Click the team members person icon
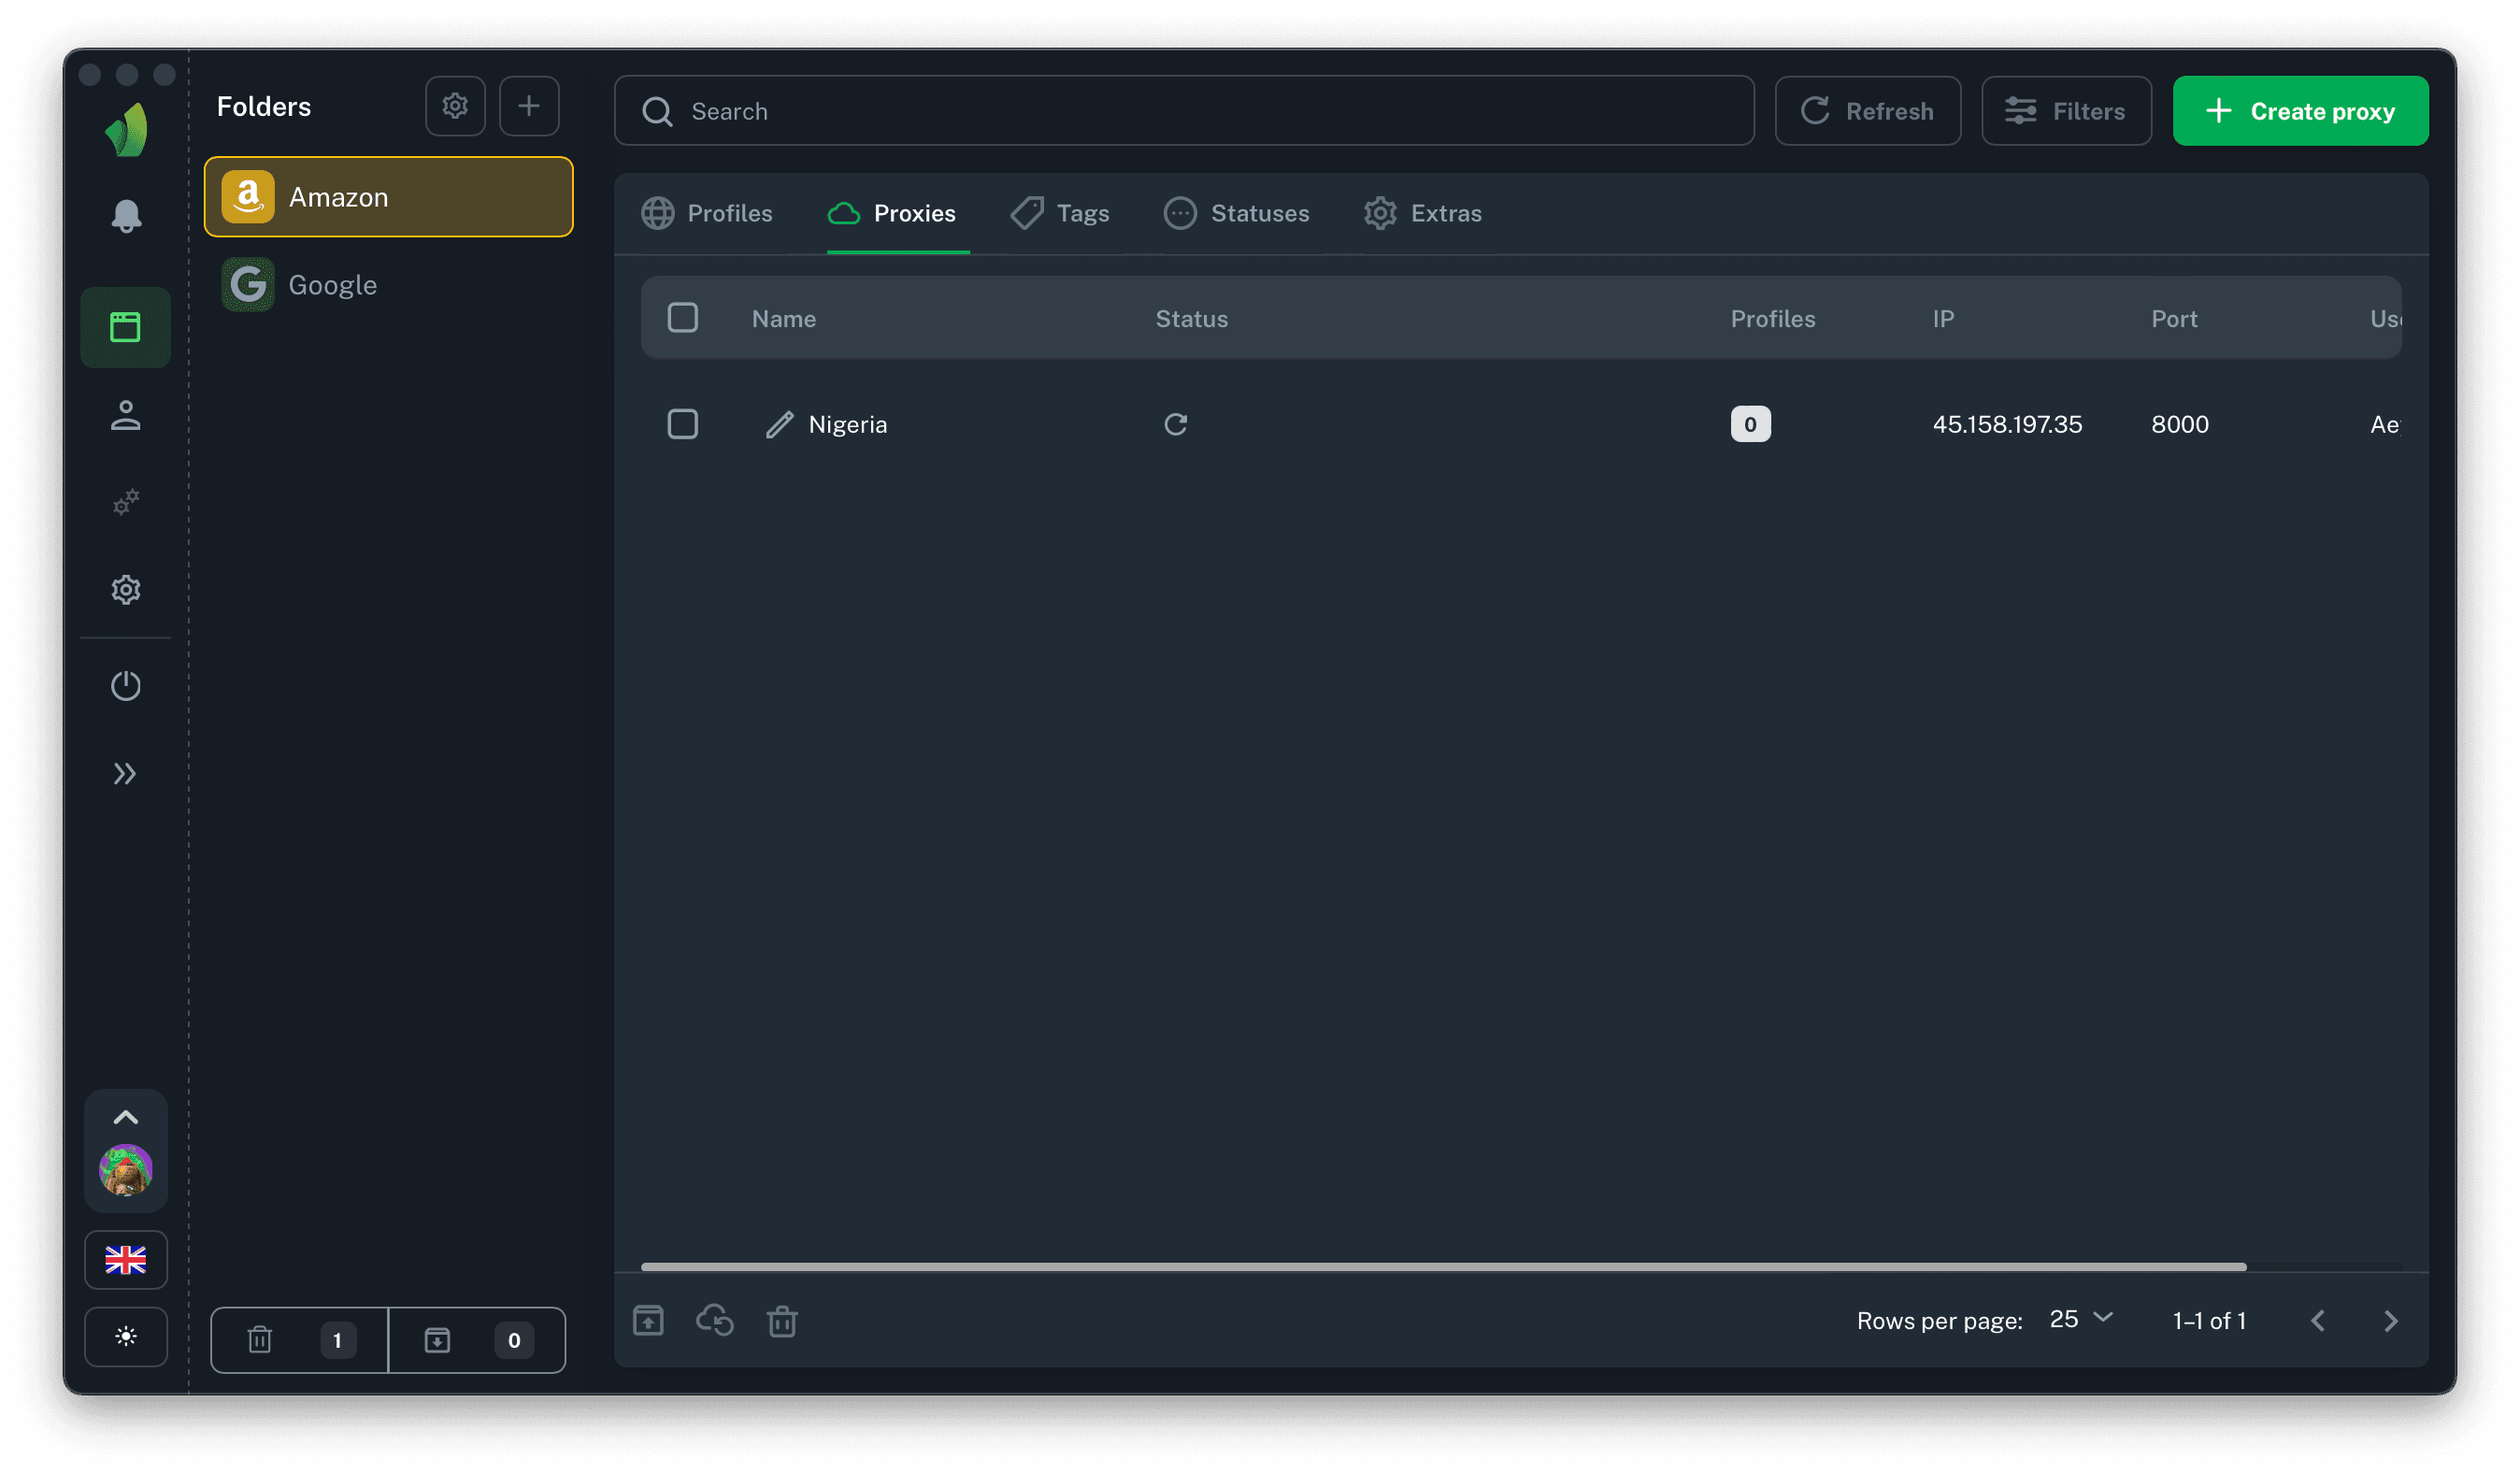The image size is (2520, 1473). coord(126,415)
